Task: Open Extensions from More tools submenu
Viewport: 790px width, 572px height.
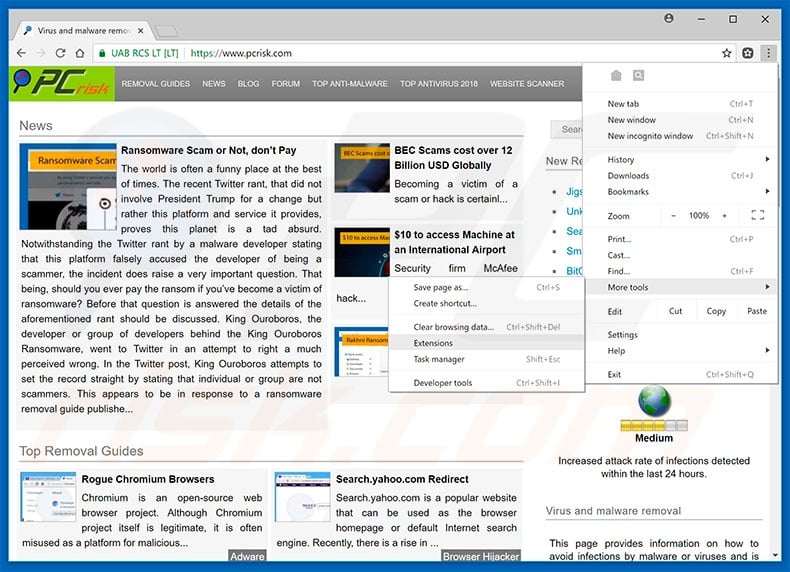Action: click(x=487, y=343)
